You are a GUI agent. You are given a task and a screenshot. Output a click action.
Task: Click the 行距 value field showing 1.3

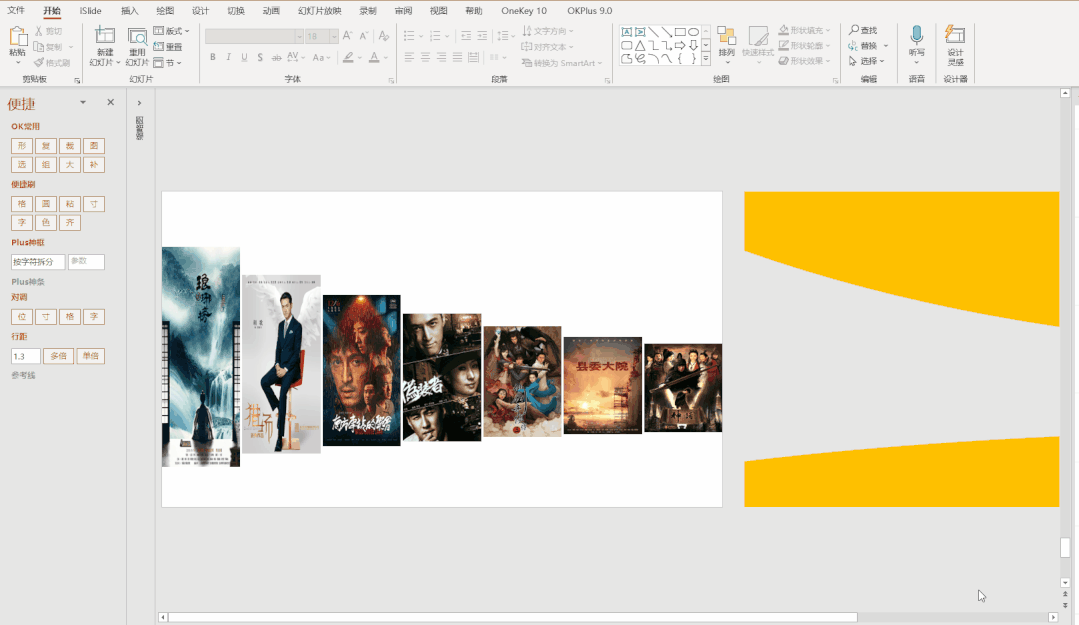pyautogui.click(x=25, y=356)
